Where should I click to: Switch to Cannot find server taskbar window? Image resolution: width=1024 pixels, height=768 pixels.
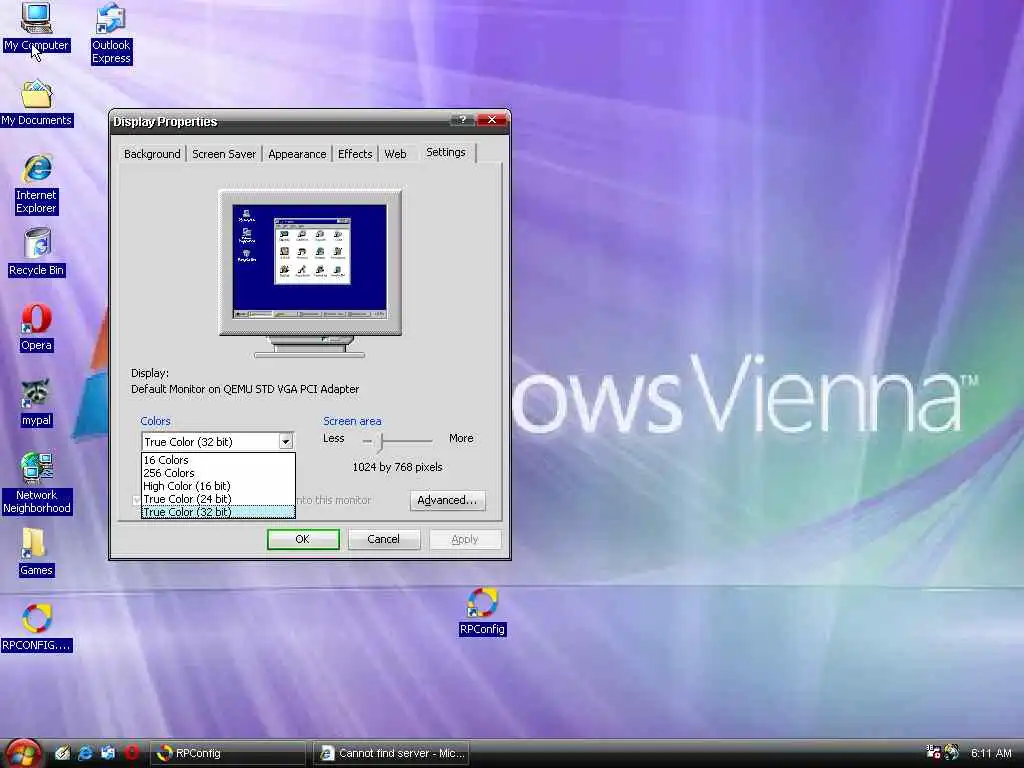391,754
